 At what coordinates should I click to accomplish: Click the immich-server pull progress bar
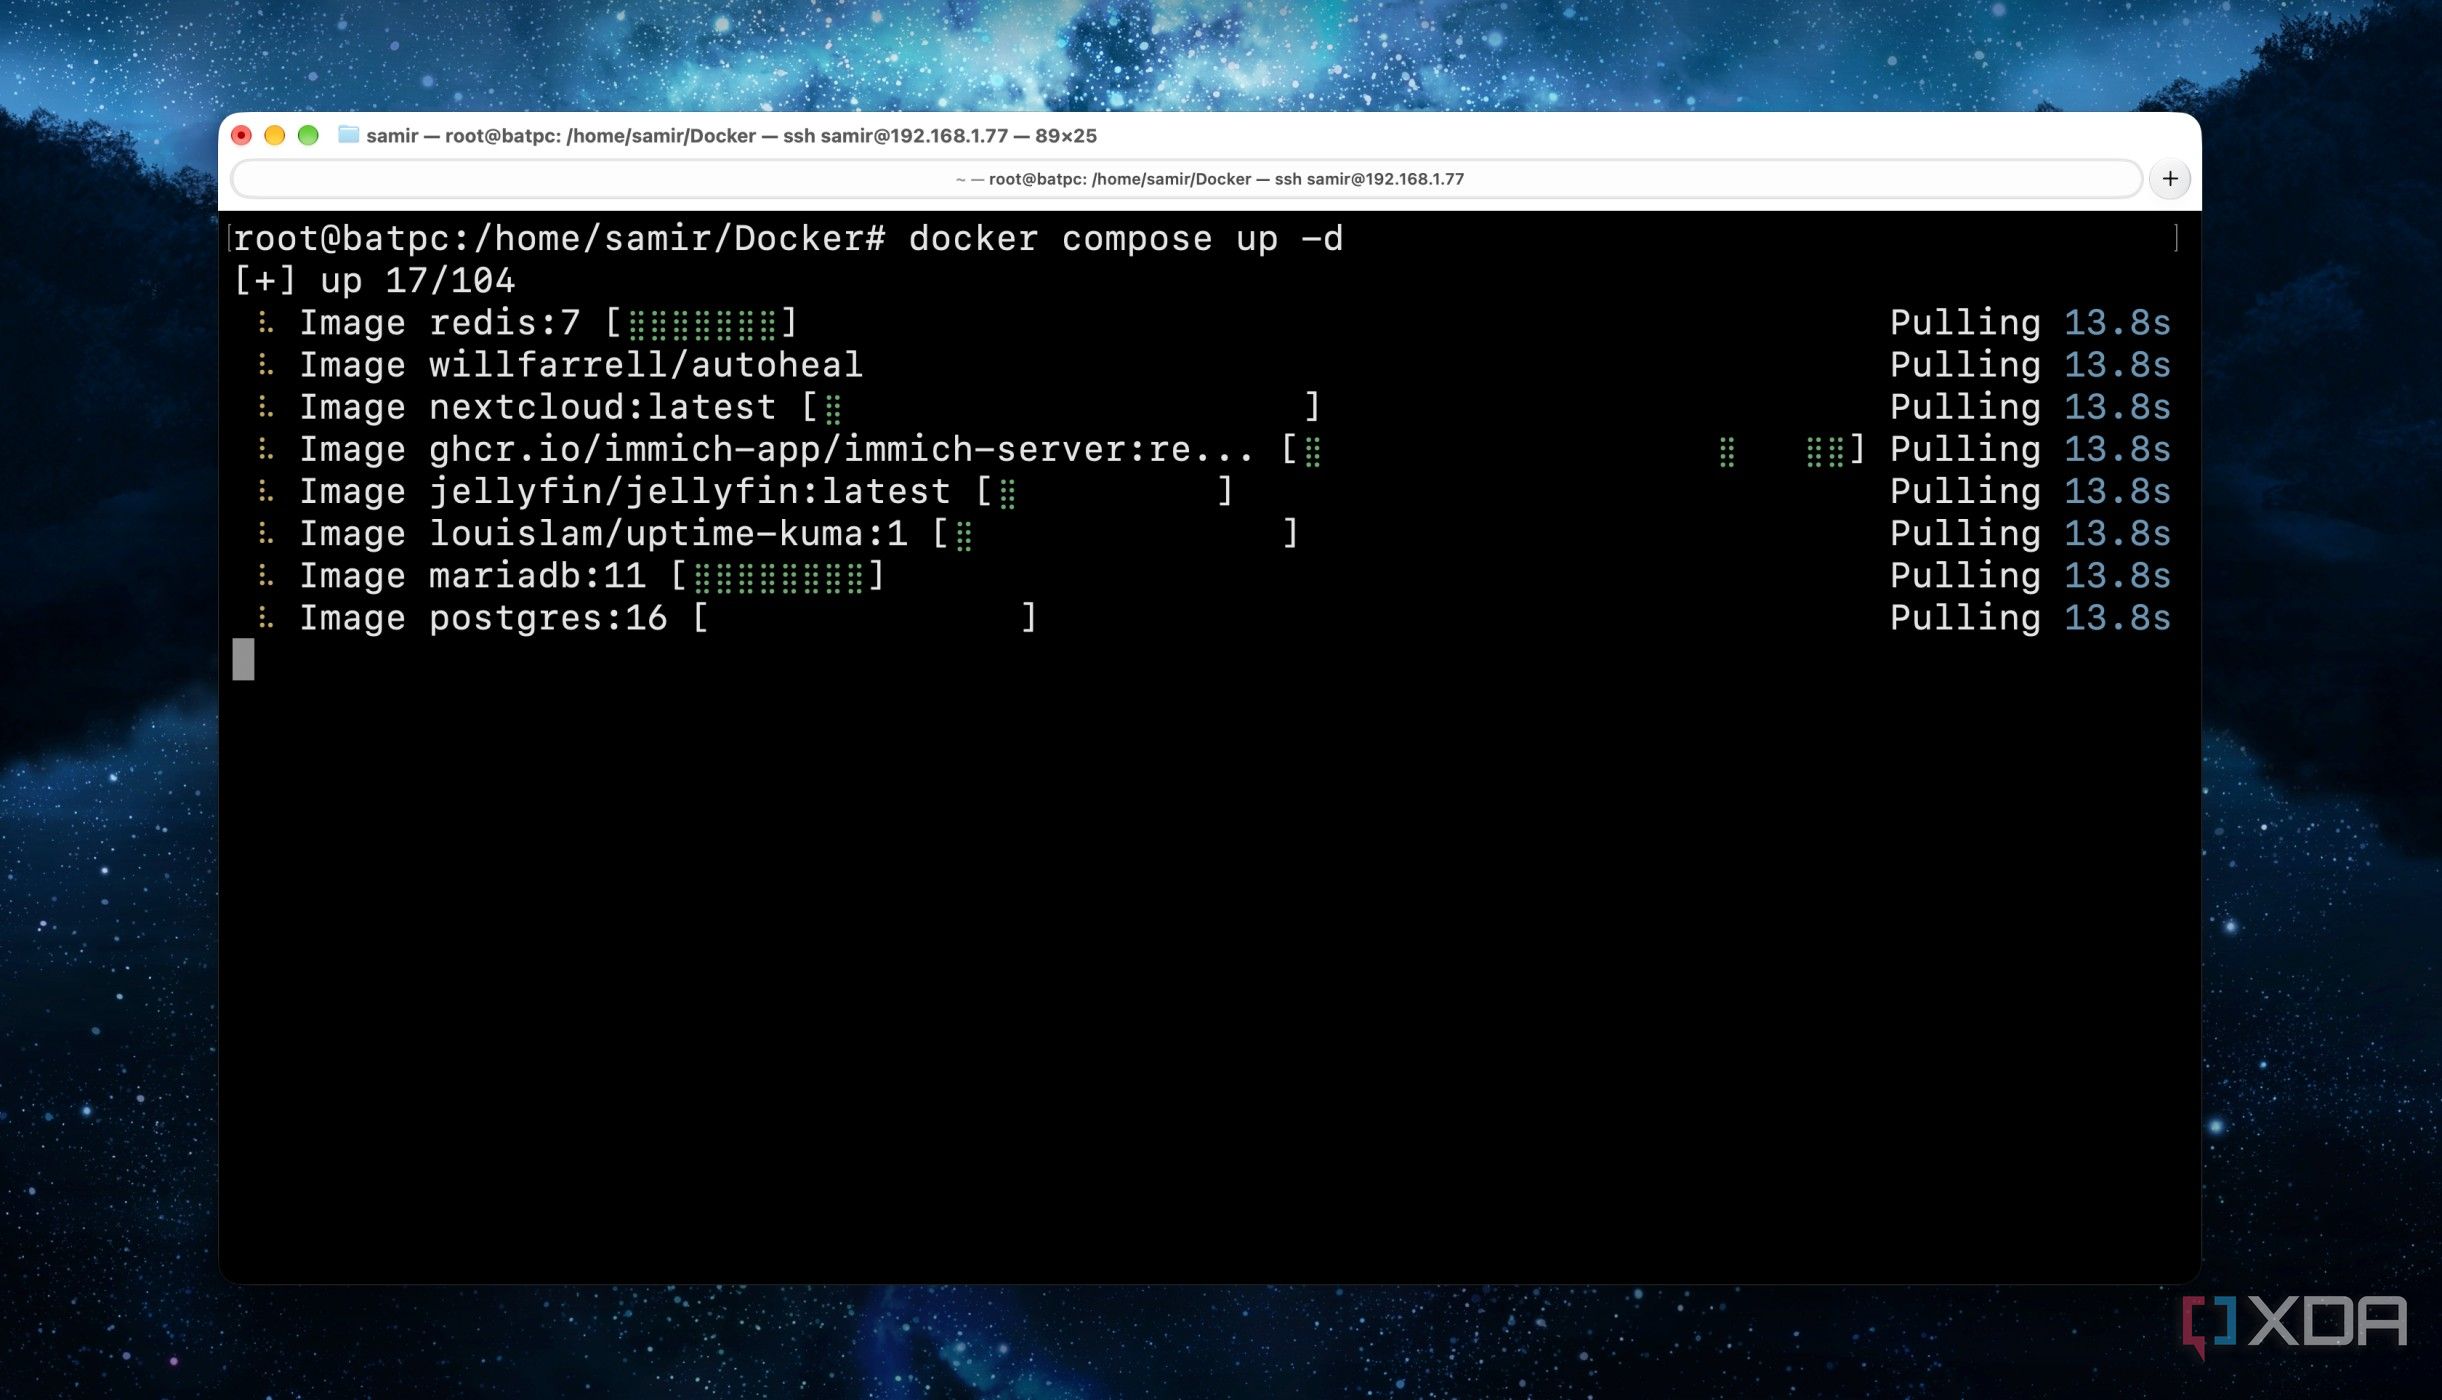(1573, 449)
